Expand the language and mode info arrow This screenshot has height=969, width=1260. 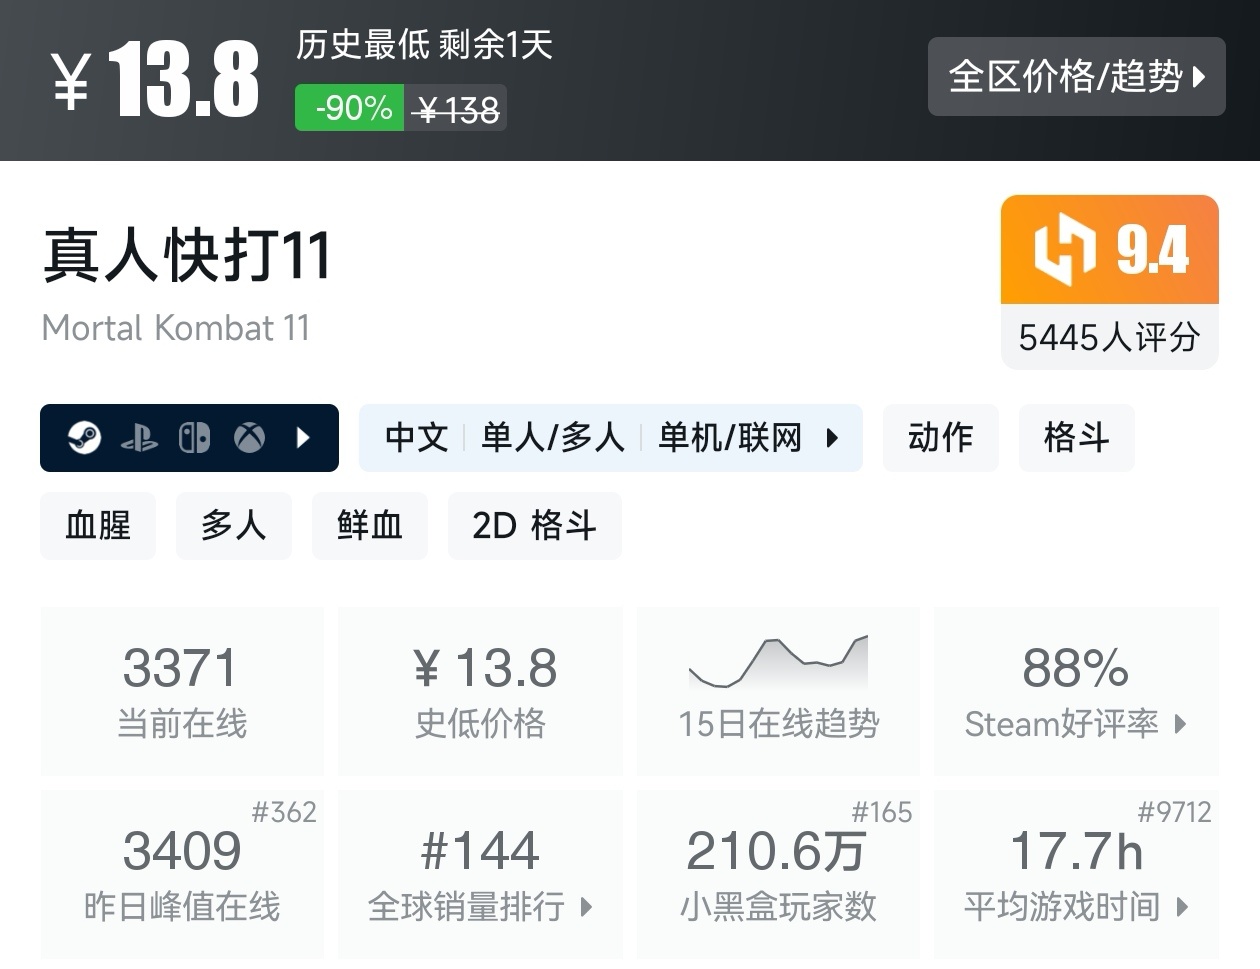click(832, 438)
